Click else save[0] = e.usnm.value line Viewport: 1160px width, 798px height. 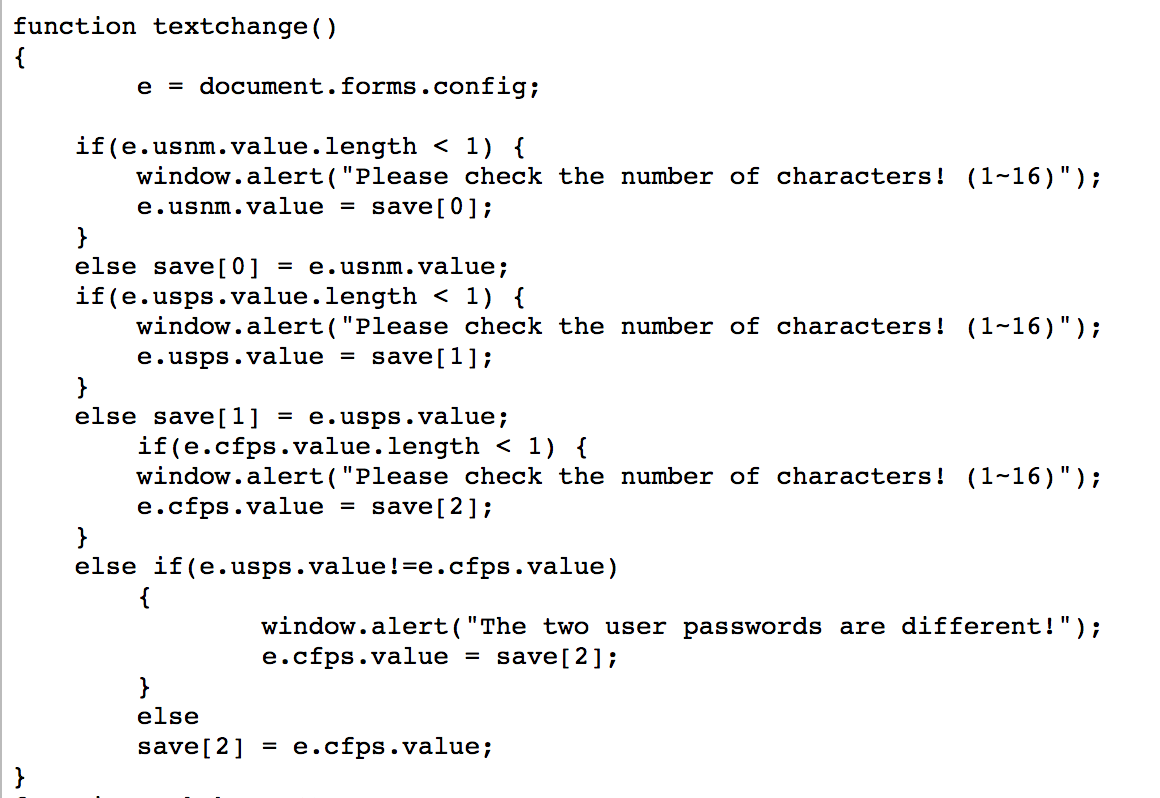click(291, 267)
